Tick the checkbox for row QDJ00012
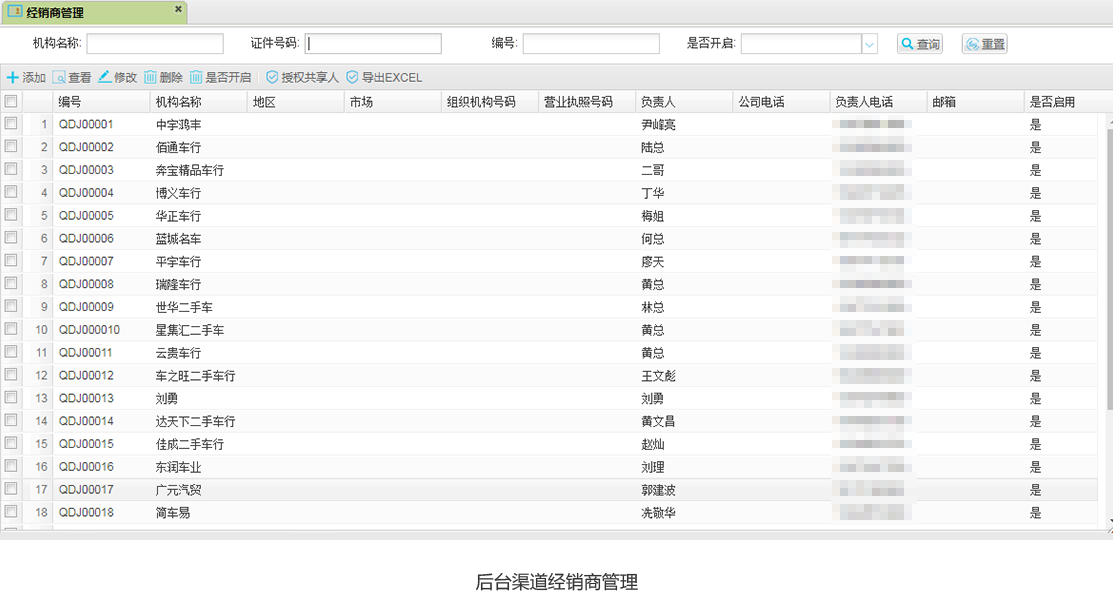The height and width of the screenshot is (591, 1113). coord(11,375)
